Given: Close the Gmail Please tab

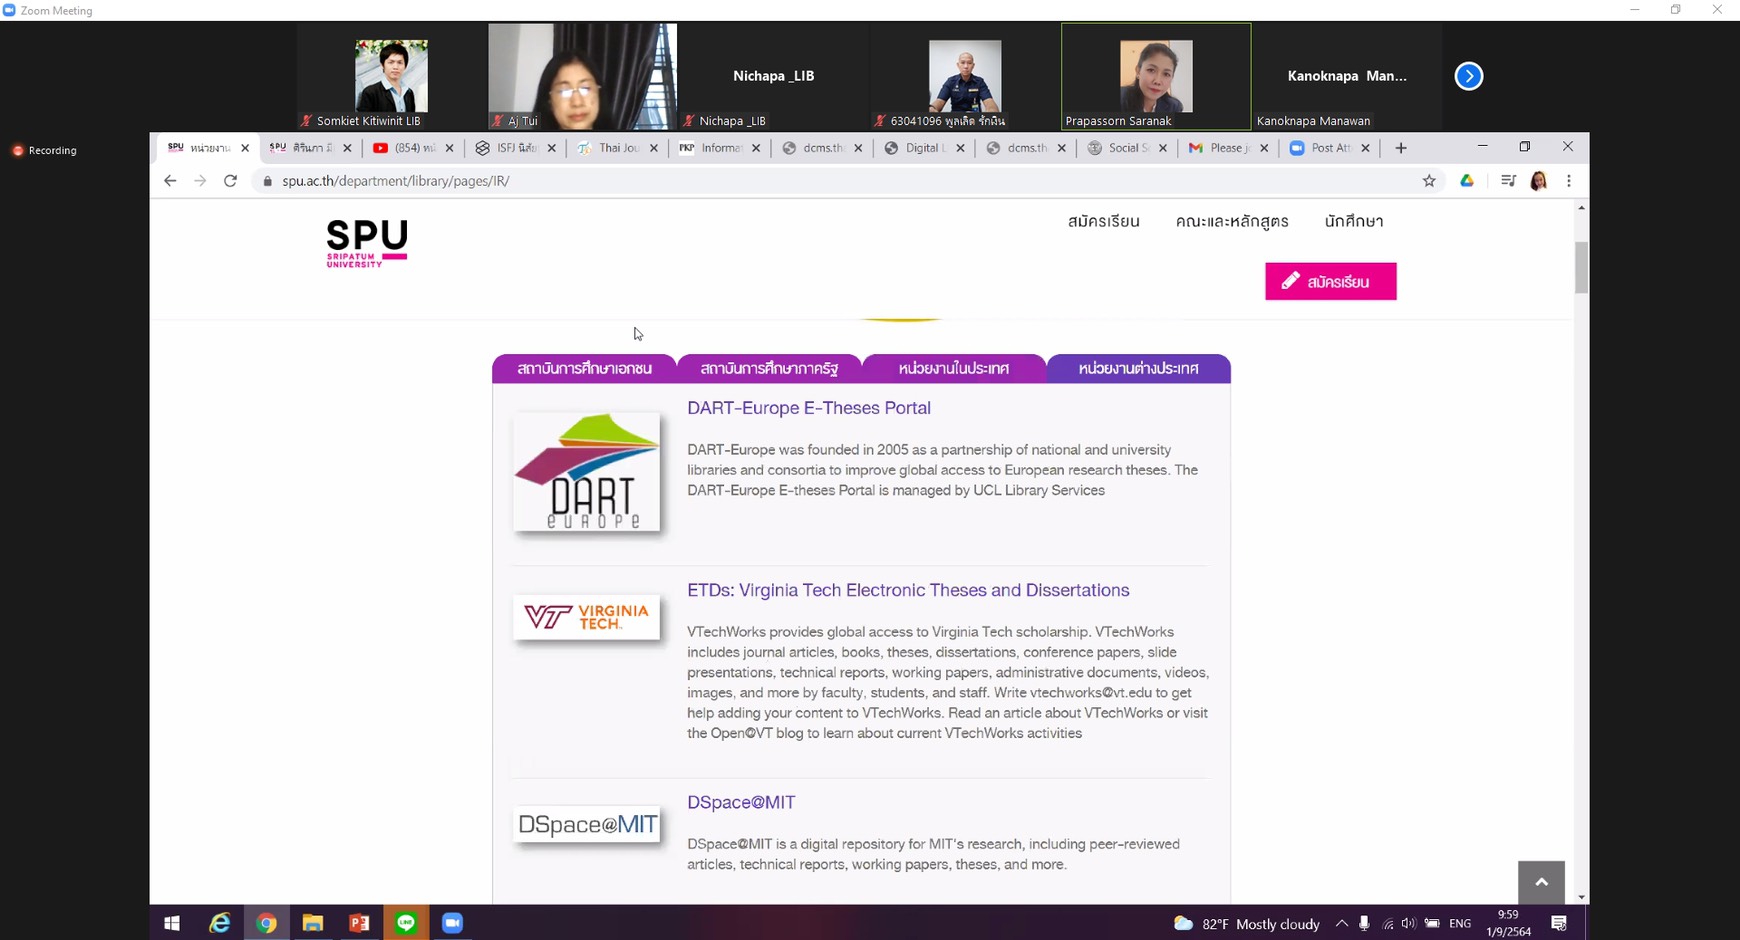Looking at the screenshot, I should tap(1264, 148).
